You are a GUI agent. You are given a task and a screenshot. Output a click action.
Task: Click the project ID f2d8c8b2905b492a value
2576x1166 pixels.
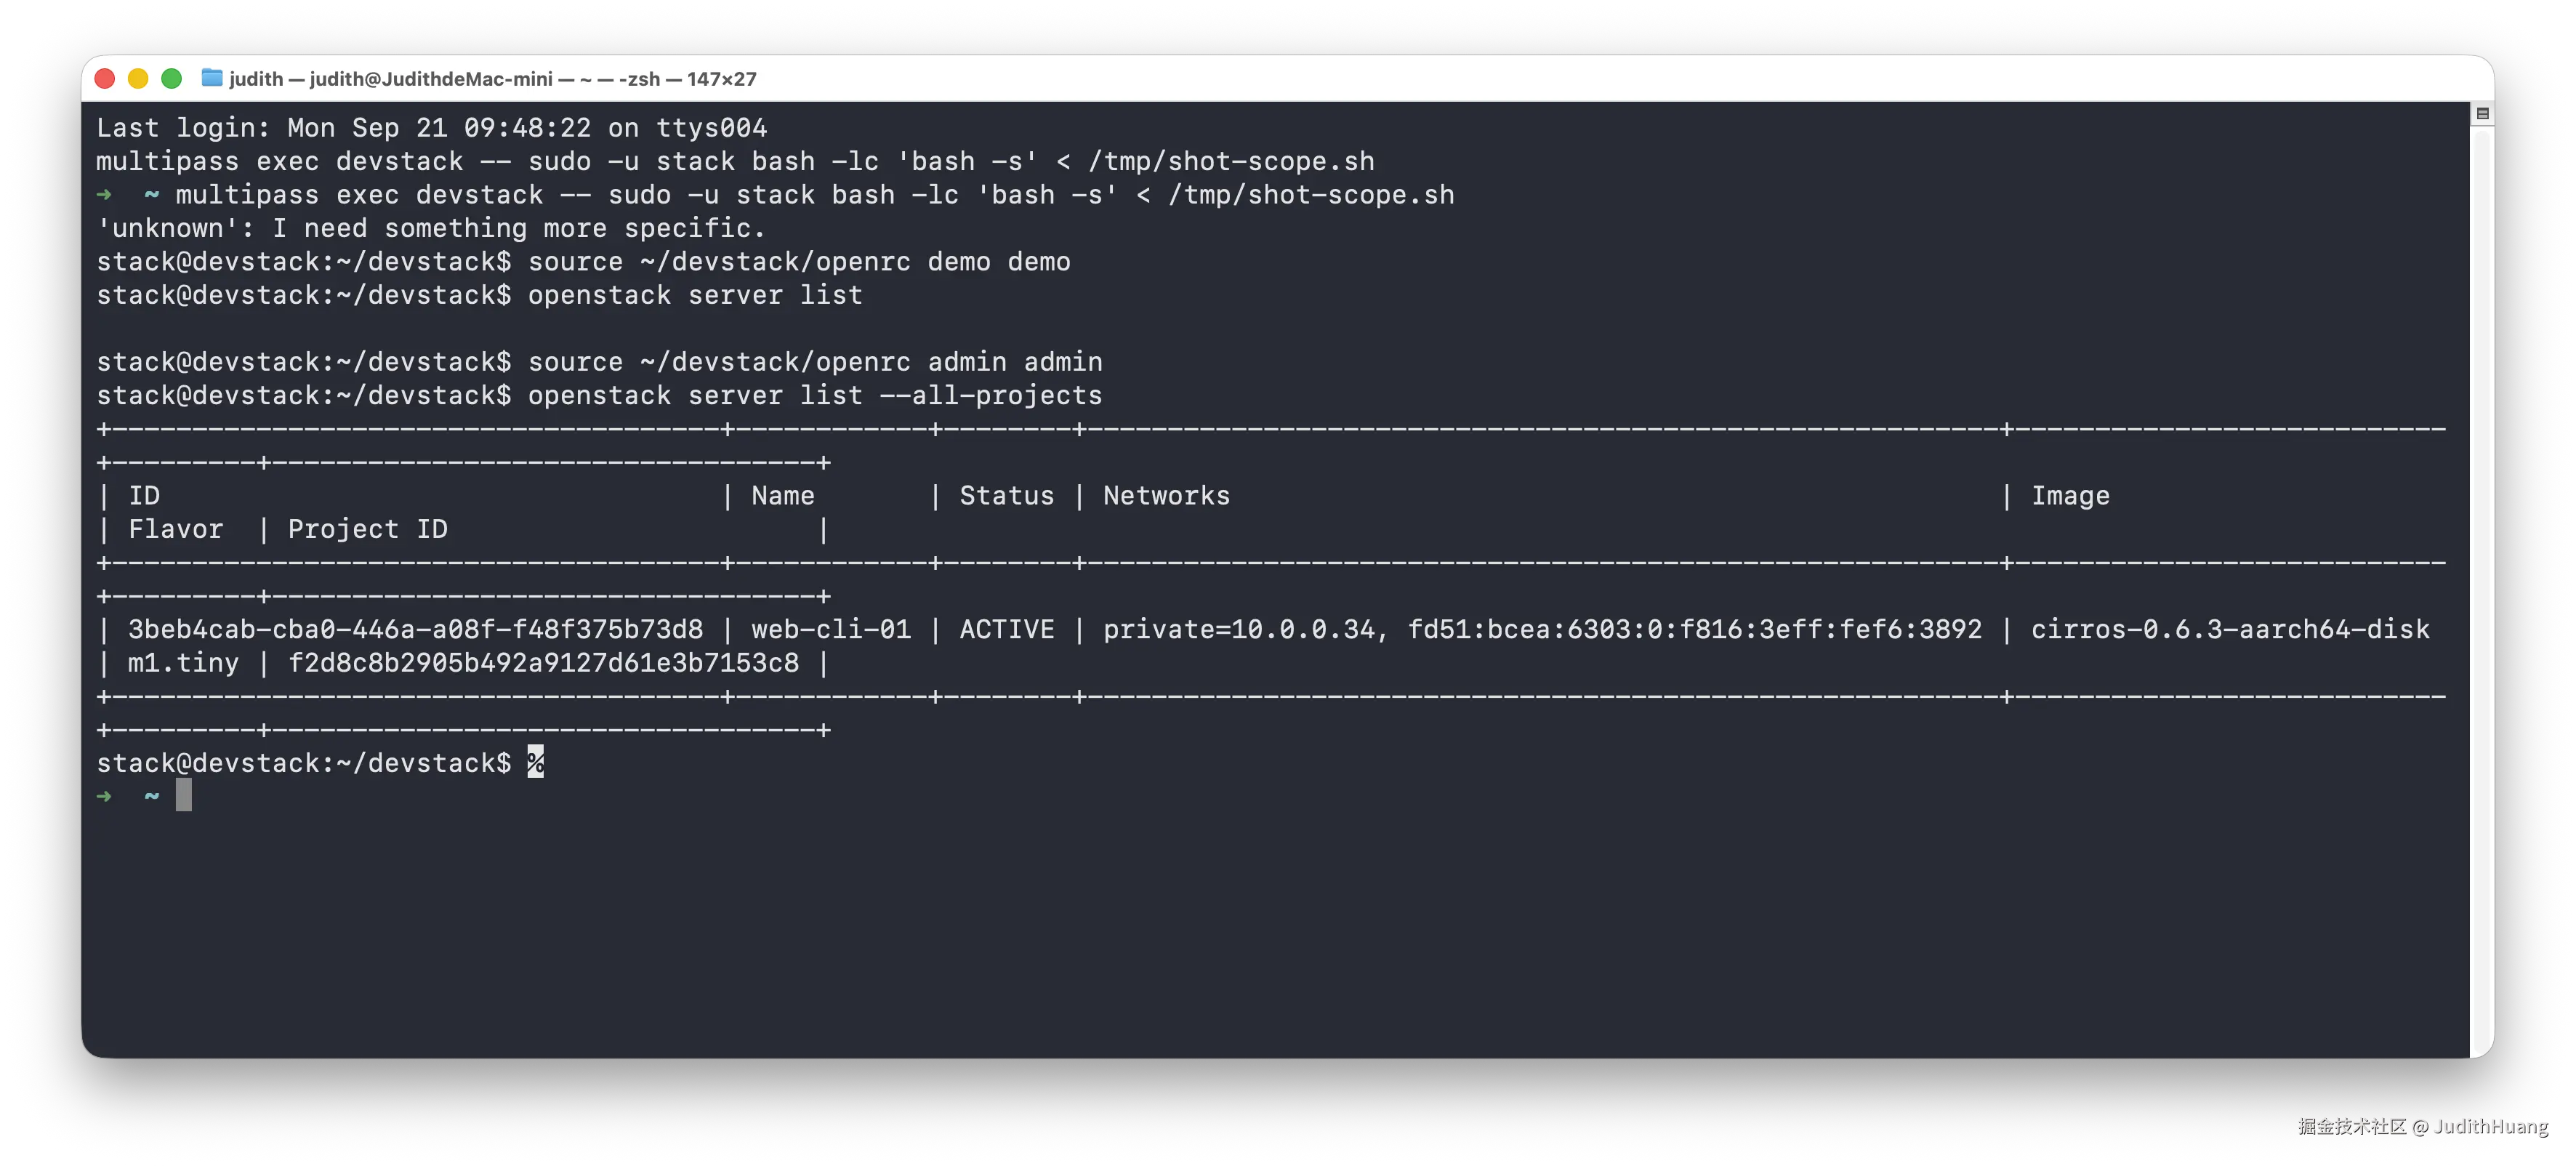(x=544, y=664)
